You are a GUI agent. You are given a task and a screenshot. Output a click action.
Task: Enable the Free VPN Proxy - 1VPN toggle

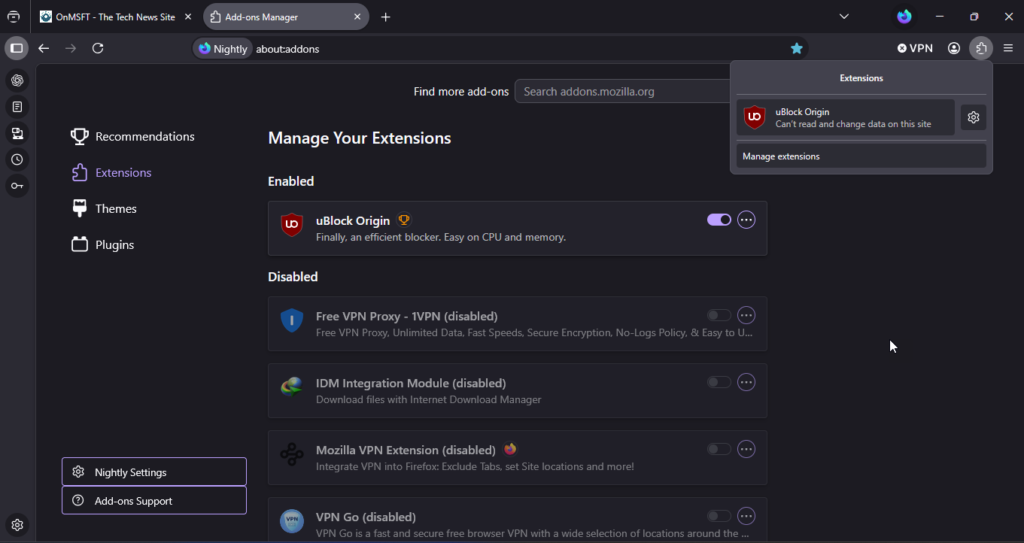tap(719, 316)
